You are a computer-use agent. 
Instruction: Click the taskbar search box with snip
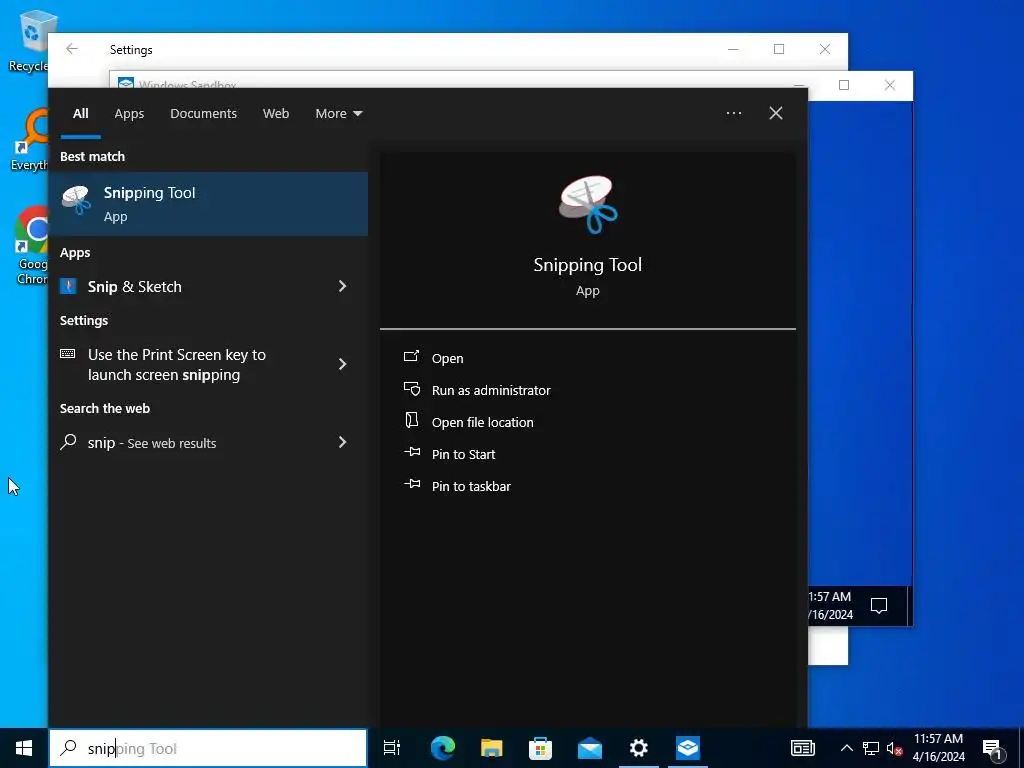pos(208,748)
